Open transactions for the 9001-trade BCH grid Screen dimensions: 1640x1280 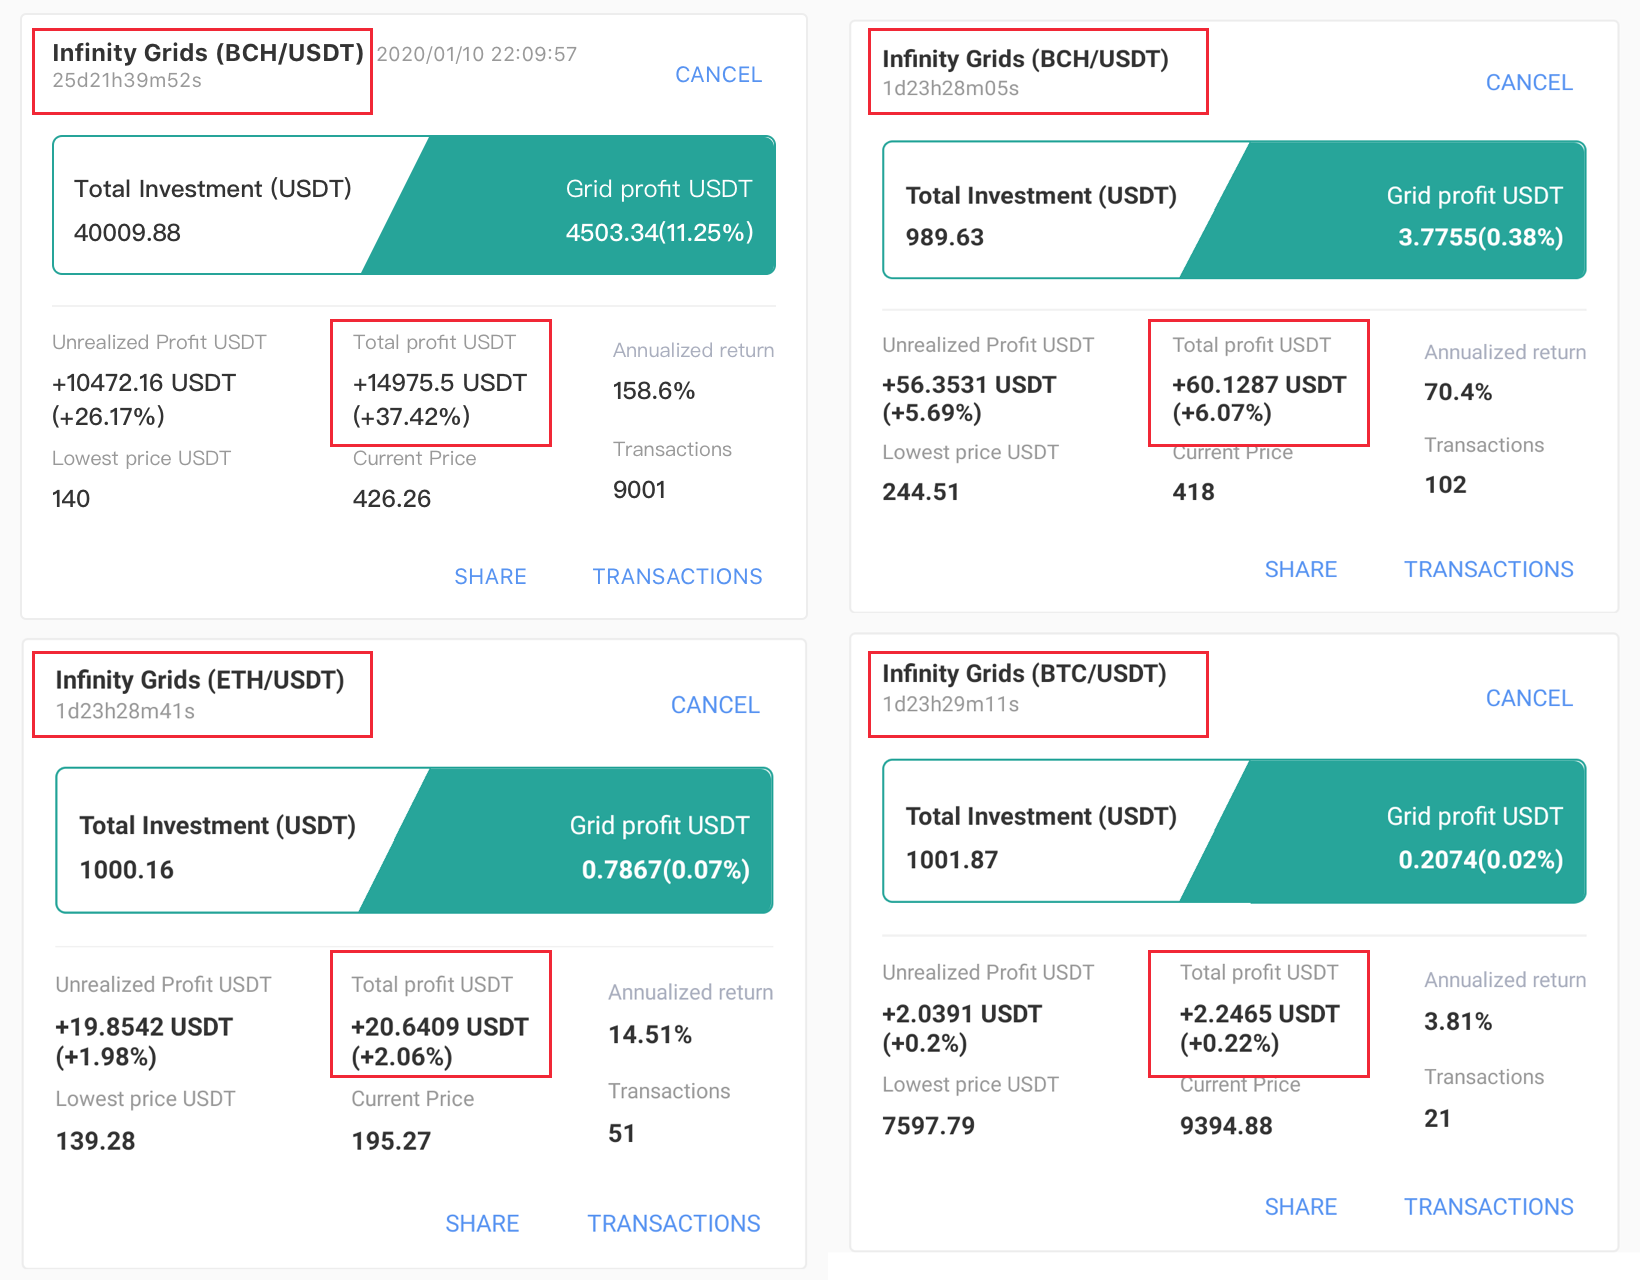click(677, 576)
